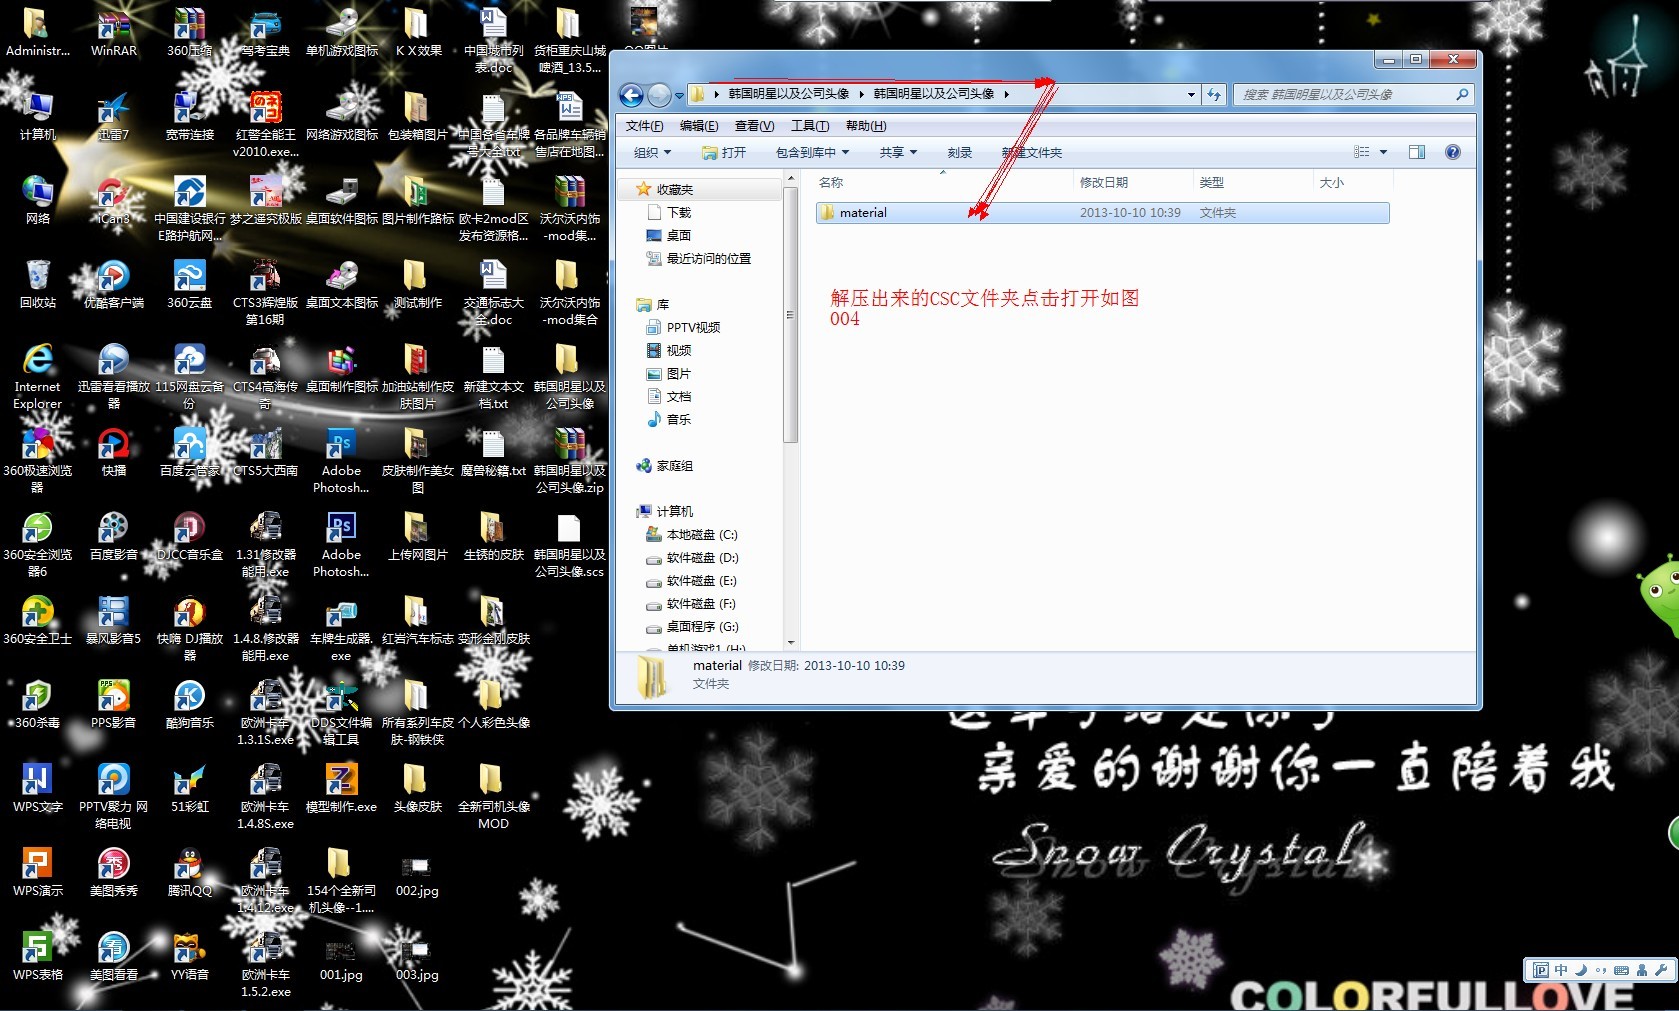Click the navigation pane scroll-down arrow
Screen dimensions: 1679x1011
tap(790, 643)
